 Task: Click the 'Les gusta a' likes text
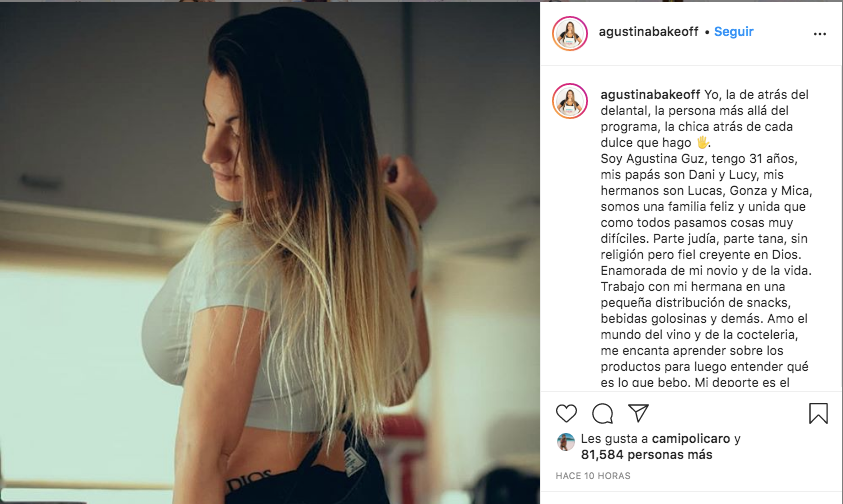615,439
